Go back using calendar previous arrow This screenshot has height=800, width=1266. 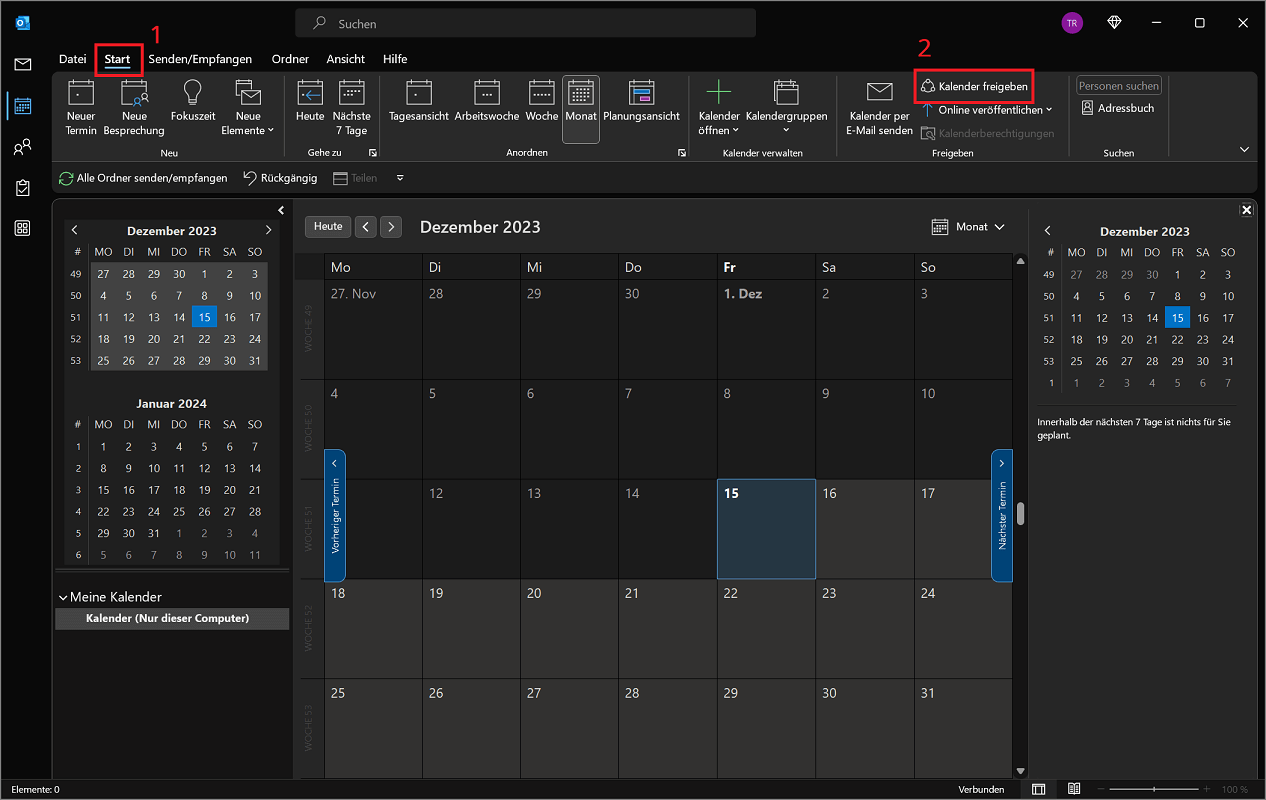pos(366,227)
